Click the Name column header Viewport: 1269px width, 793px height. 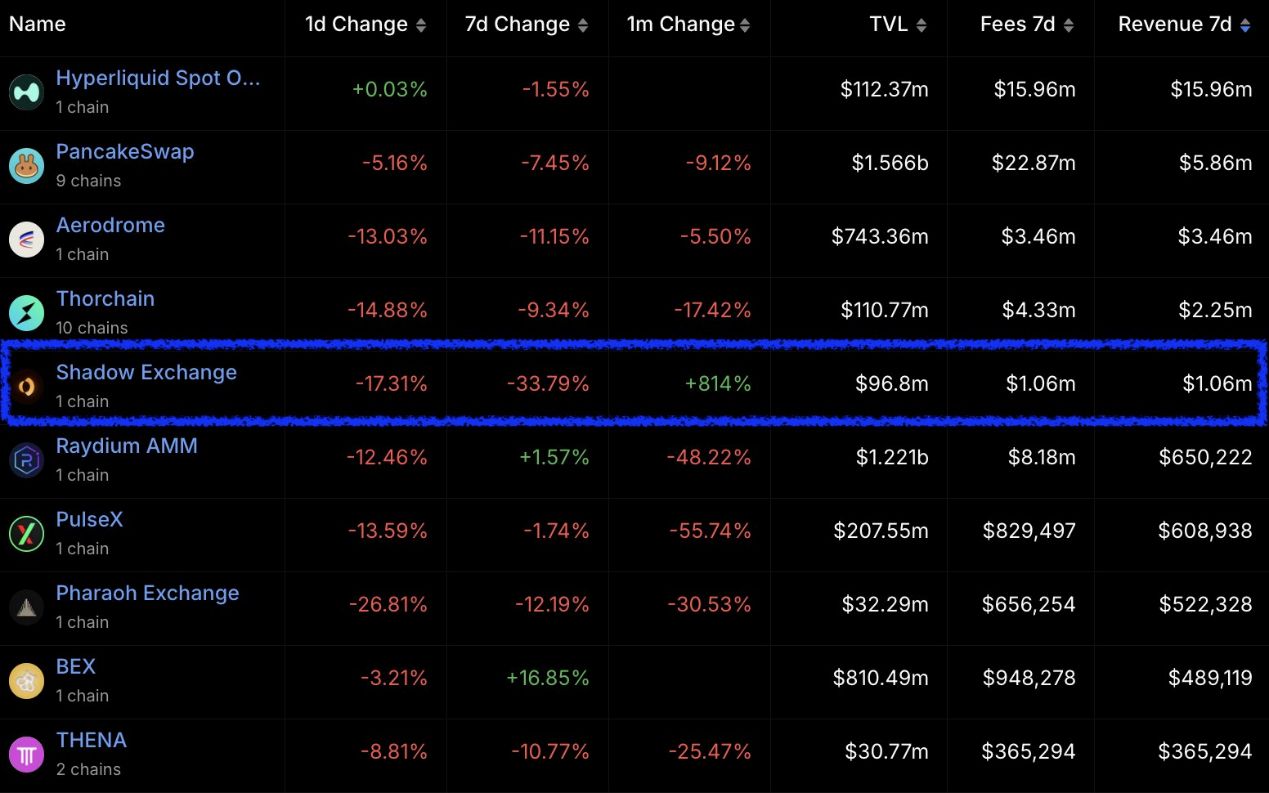click(37, 24)
